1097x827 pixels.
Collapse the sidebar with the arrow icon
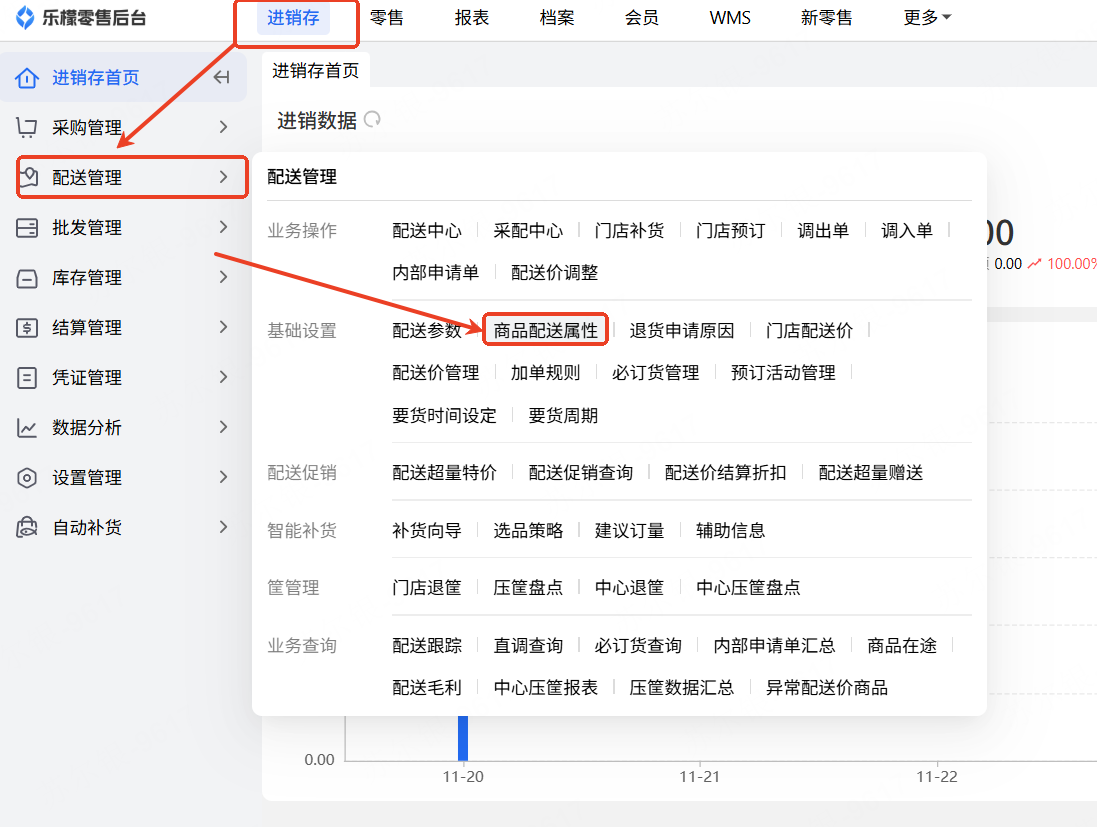(x=222, y=77)
